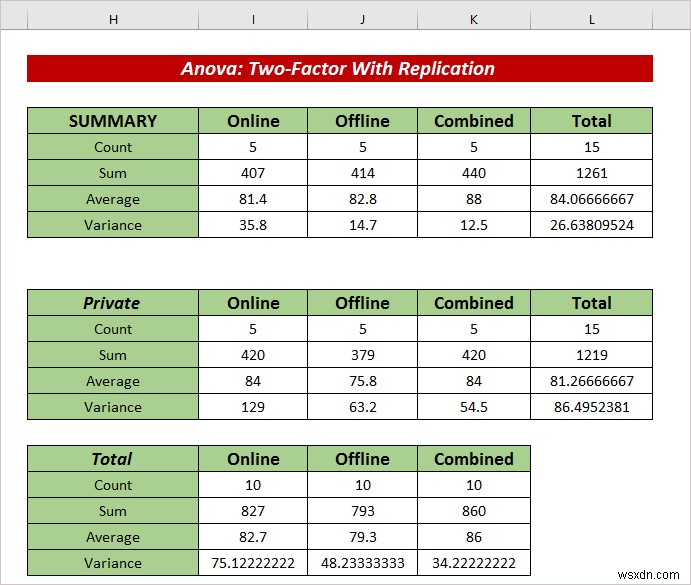Click the cell showing 48.23333333
The width and height of the screenshot is (691, 585).
click(362, 563)
